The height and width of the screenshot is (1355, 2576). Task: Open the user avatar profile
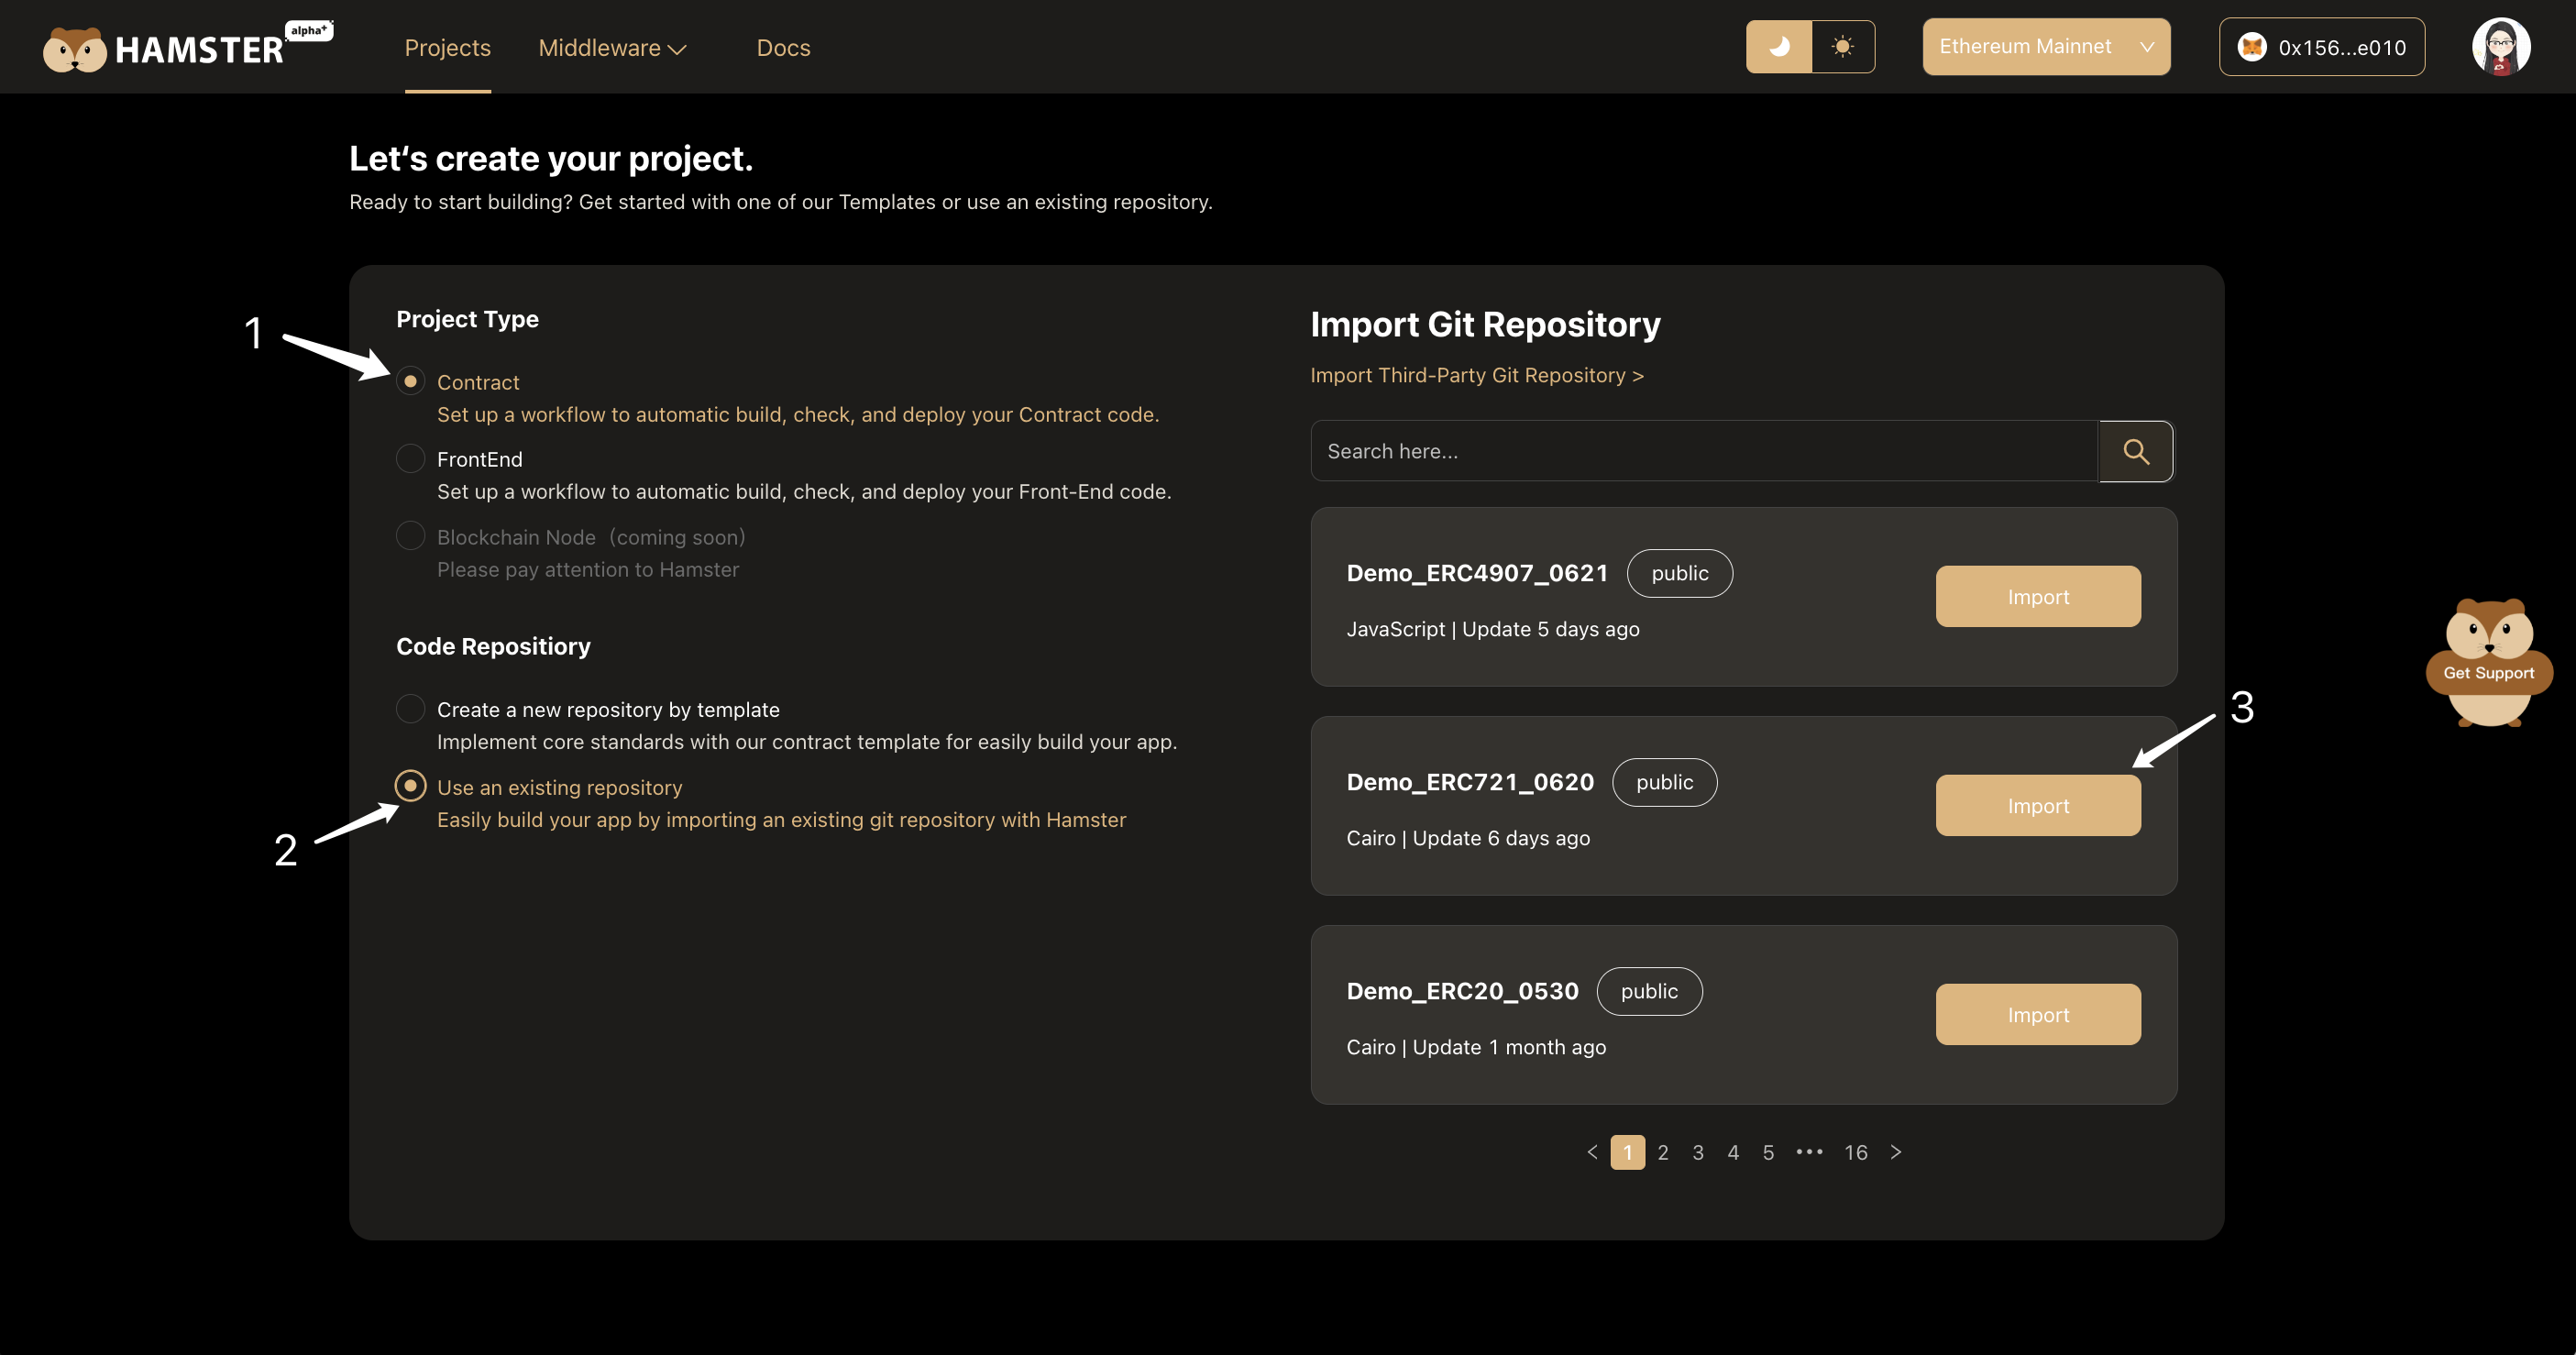2501,46
